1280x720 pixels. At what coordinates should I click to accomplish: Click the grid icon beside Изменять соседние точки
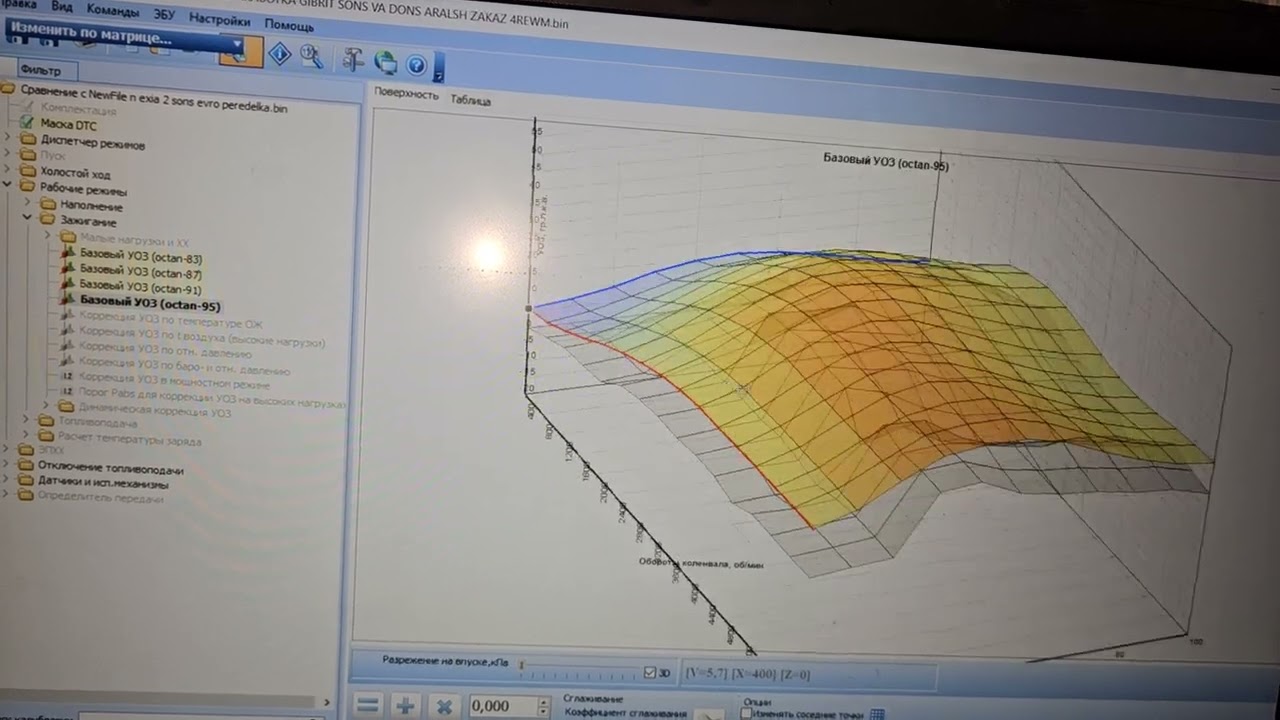point(878,714)
